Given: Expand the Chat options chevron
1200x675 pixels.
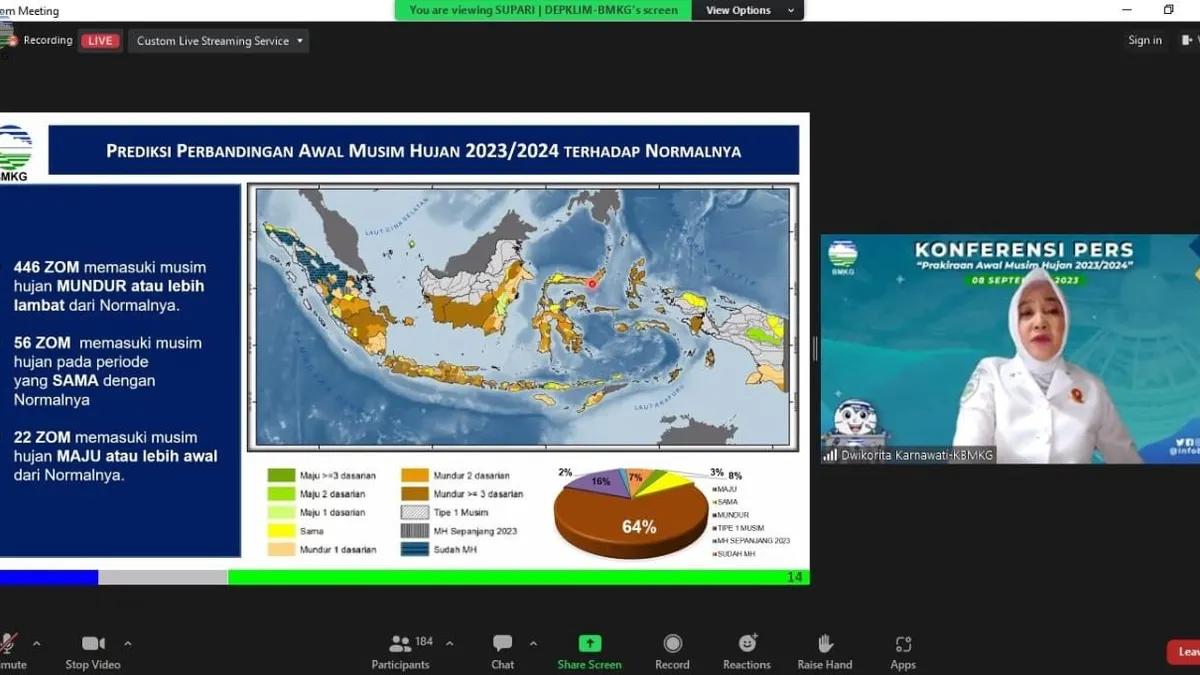Looking at the screenshot, I should click(533, 643).
